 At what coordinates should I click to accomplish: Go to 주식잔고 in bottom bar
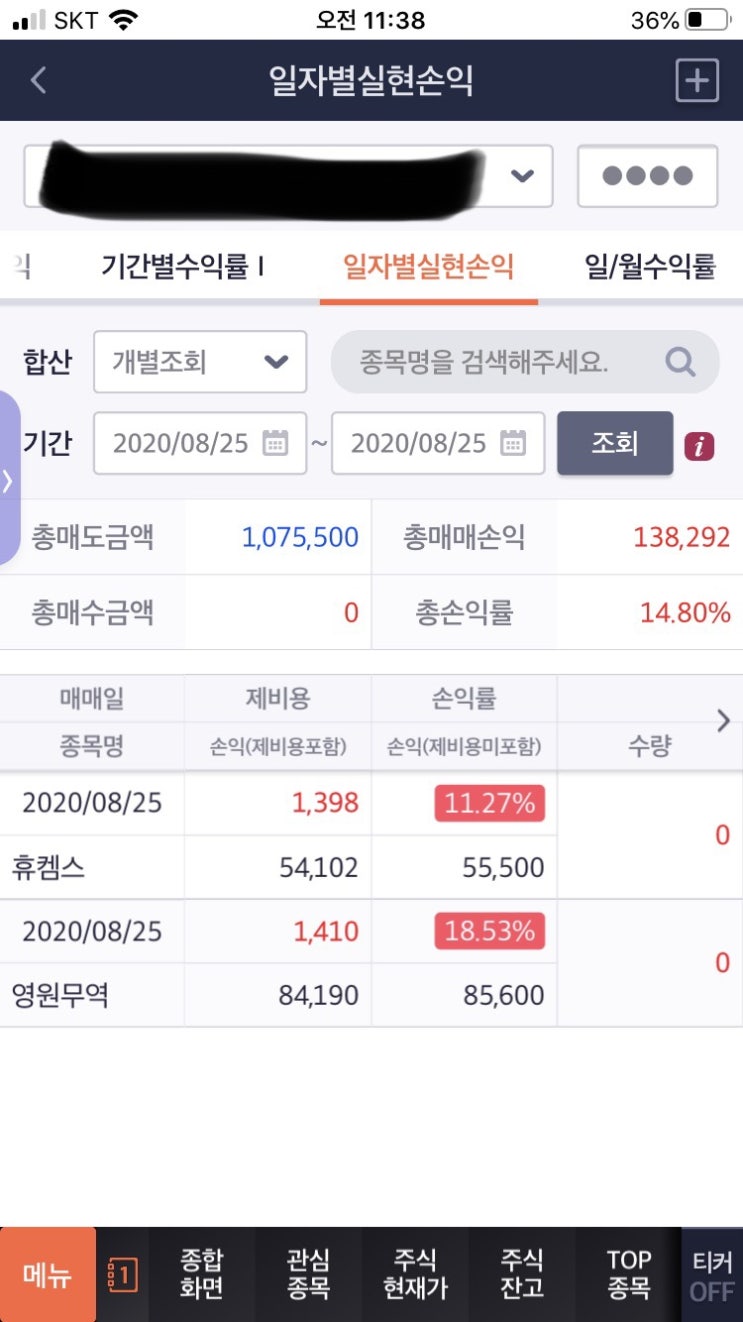pyautogui.click(x=522, y=1275)
